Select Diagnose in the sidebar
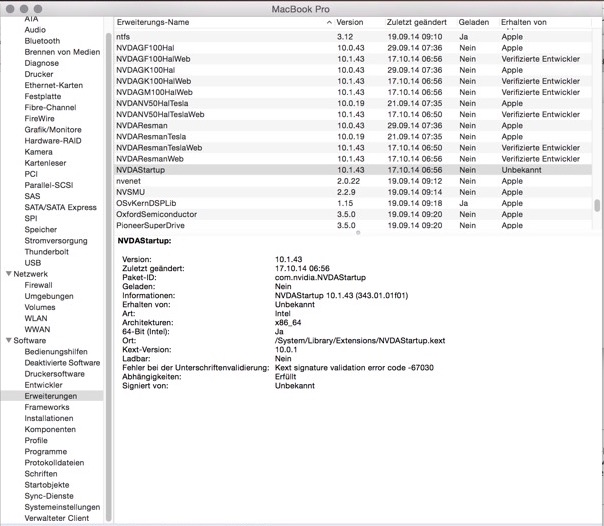This screenshot has height=526, width=604. click(x=42, y=63)
